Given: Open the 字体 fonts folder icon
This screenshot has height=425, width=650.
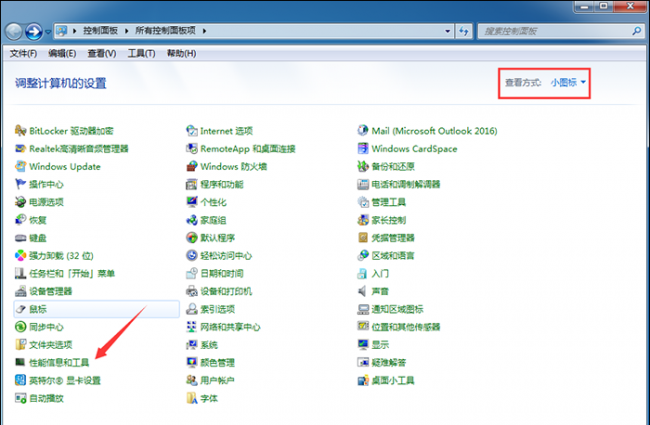Looking at the screenshot, I should (x=192, y=398).
